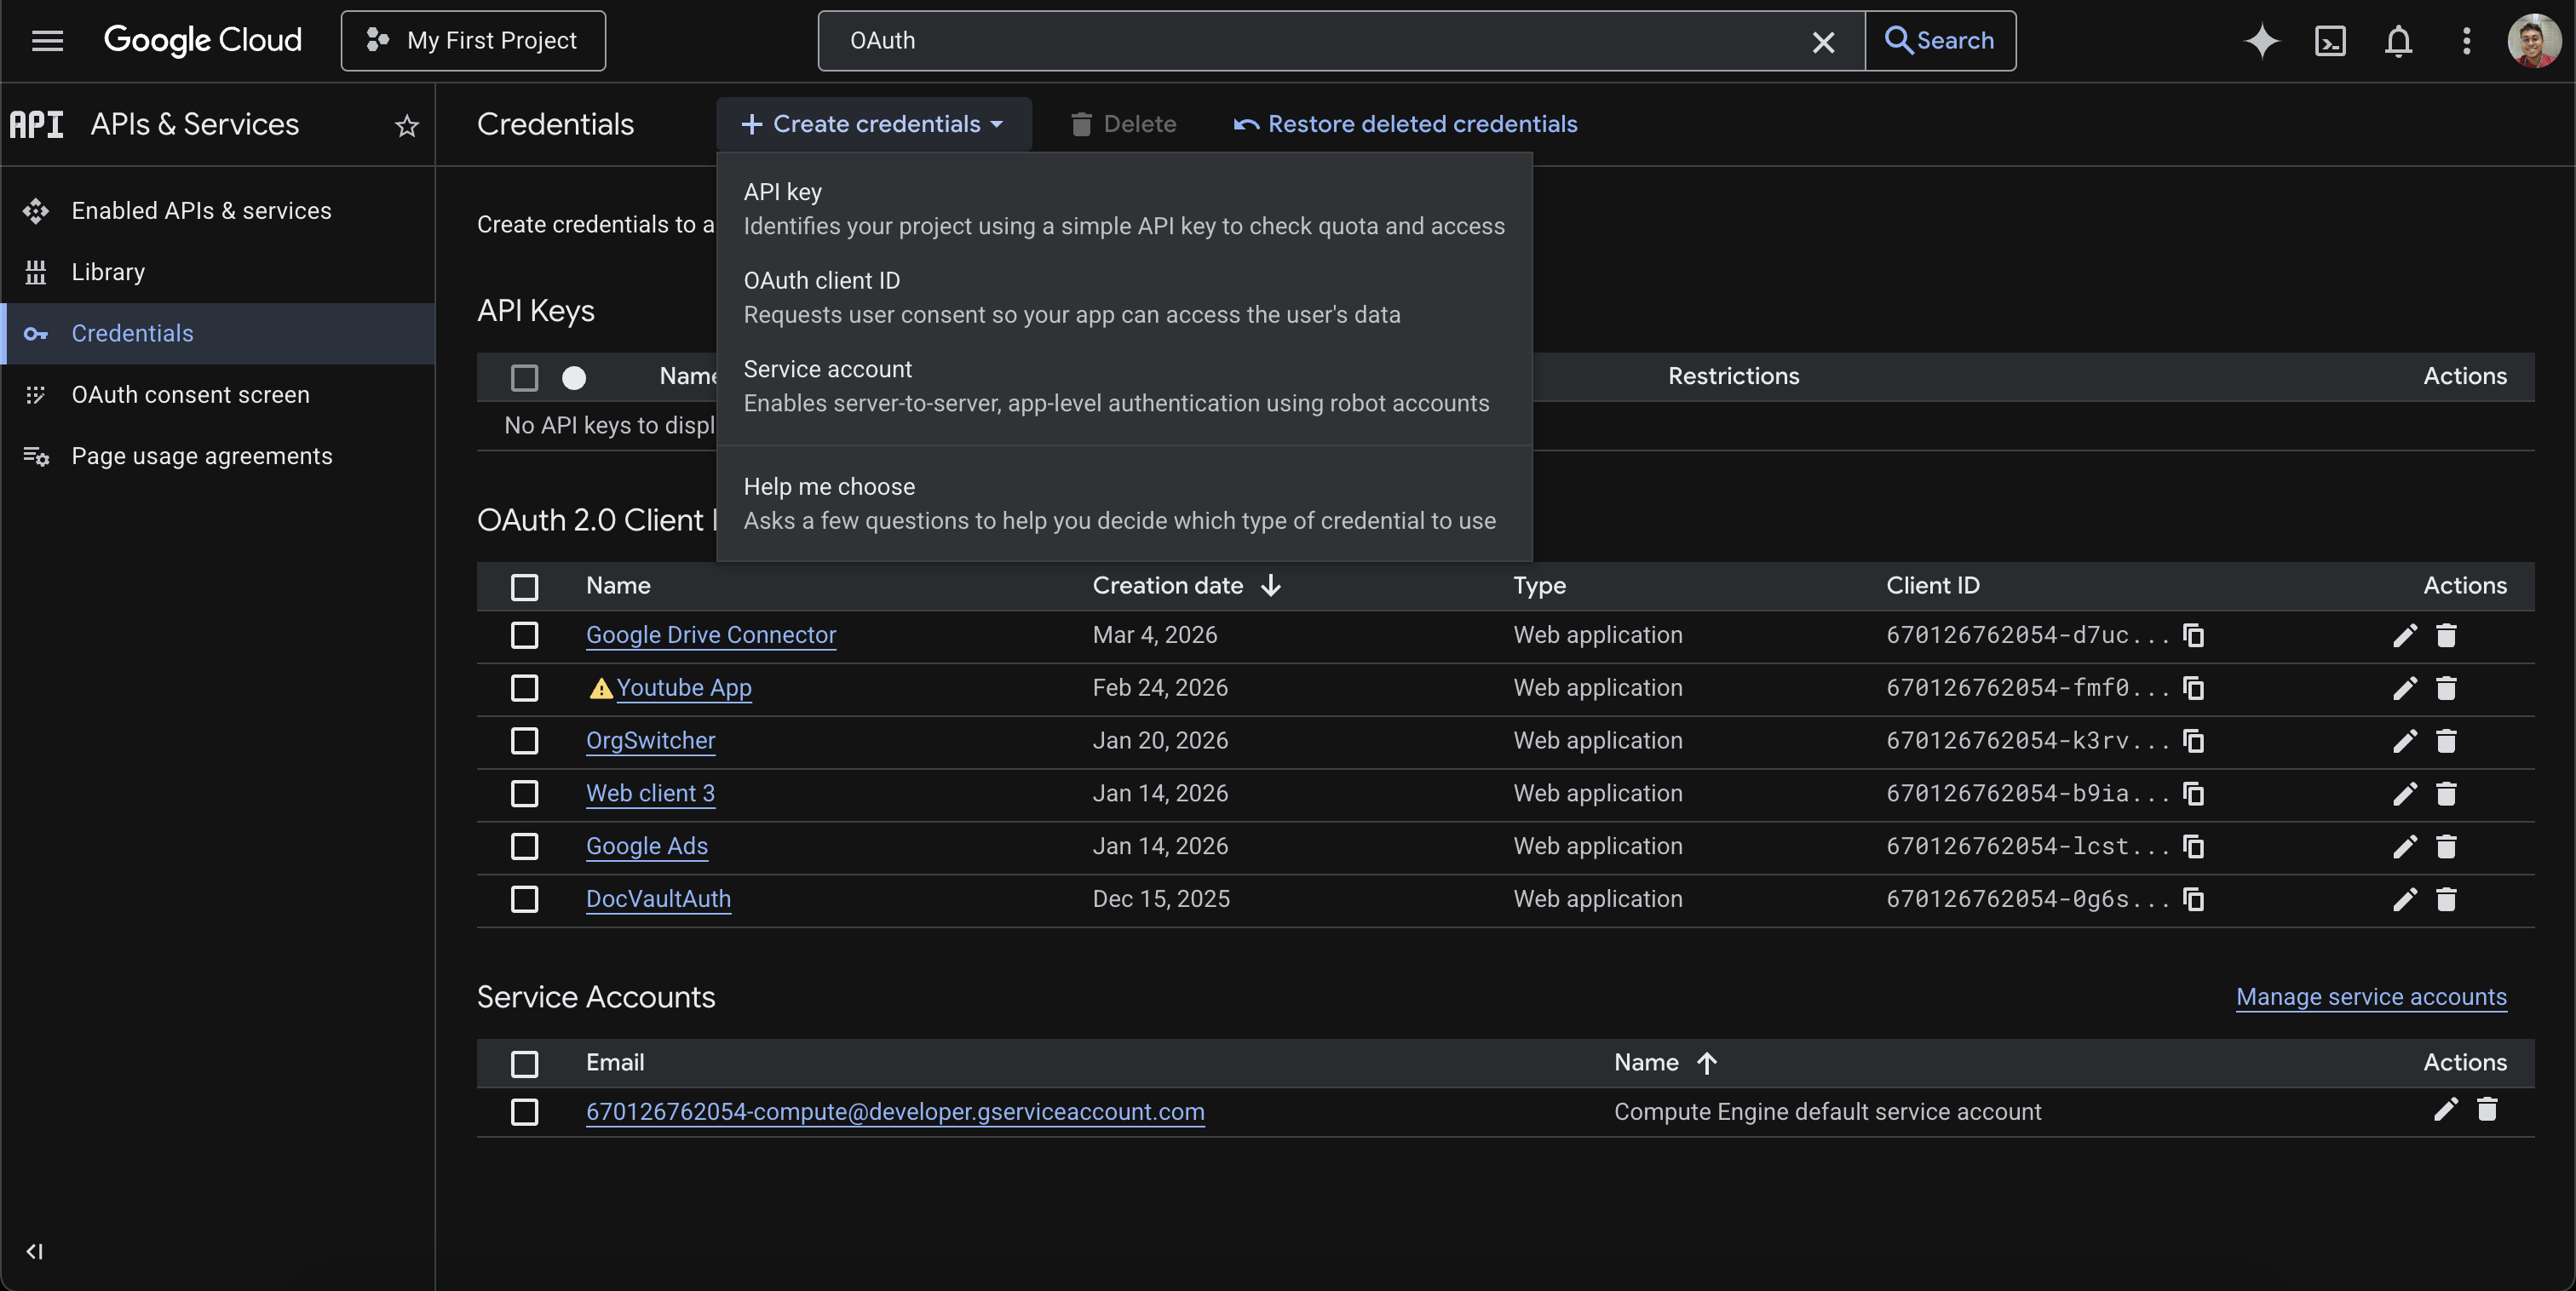Select the checkbox for Youtube App

point(525,688)
